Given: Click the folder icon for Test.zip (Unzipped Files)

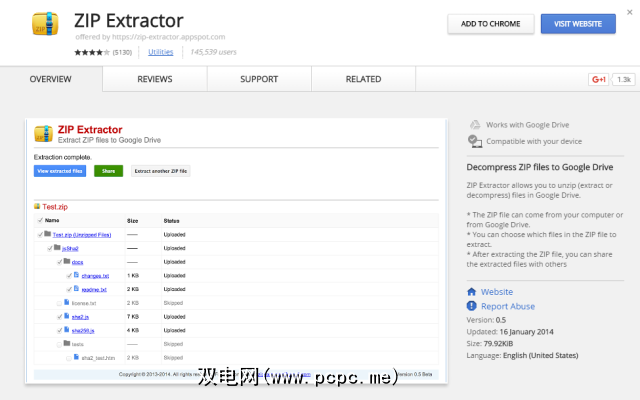Looking at the screenshot, I should (47, 233).
